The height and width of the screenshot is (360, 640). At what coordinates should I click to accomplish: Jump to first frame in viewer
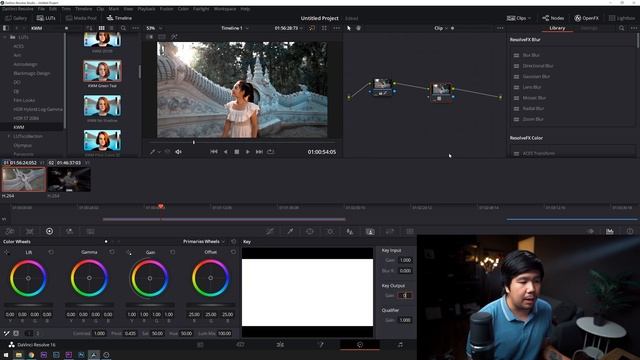(214, 152)
